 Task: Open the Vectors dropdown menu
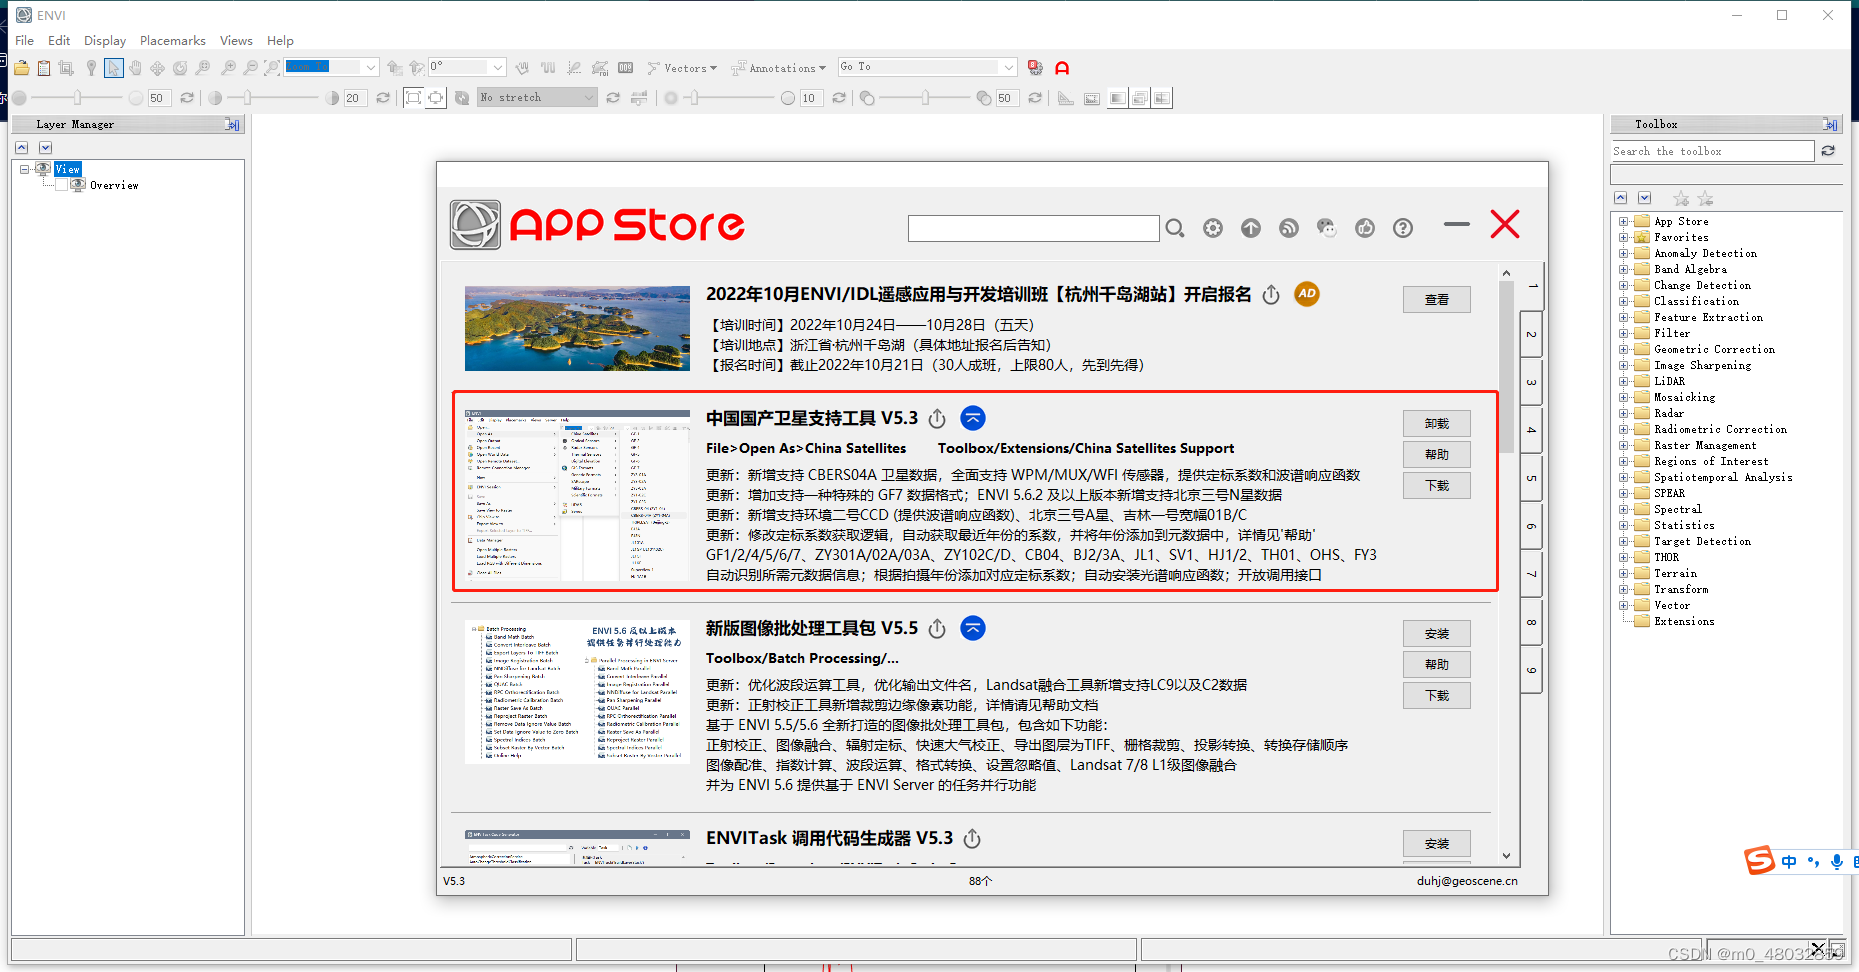[682, 68]
